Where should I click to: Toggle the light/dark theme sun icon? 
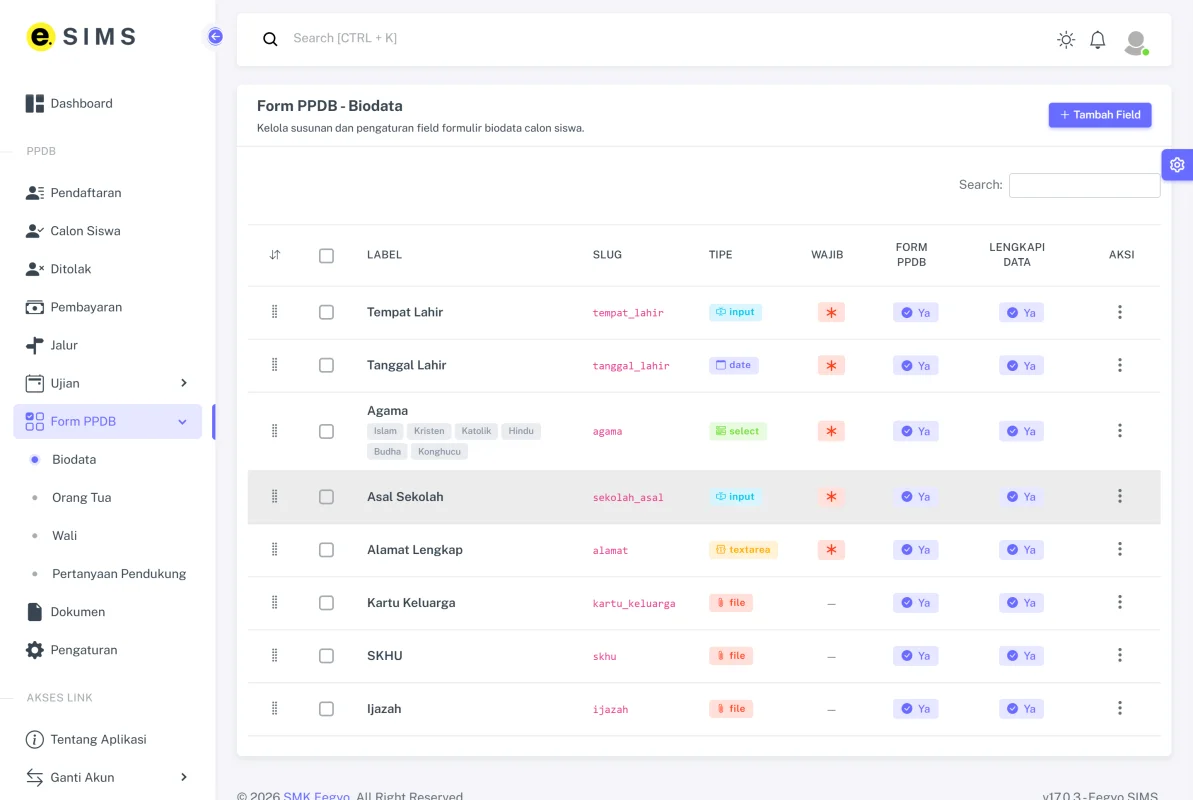click(1066, 40)
